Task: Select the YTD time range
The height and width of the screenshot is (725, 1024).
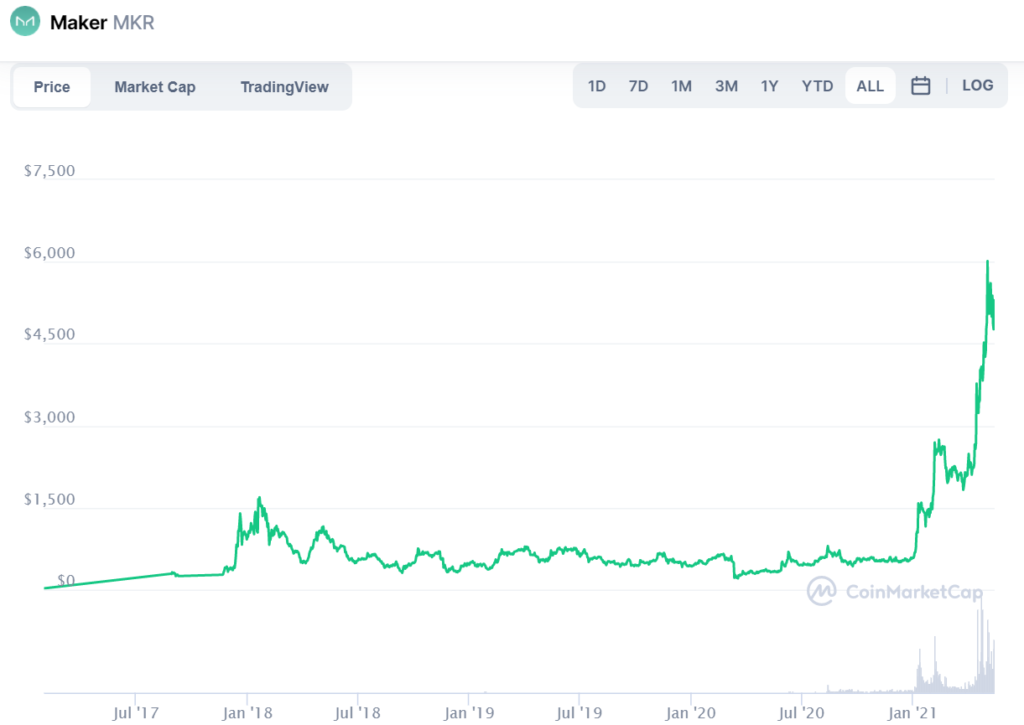Action: pos(817,86)
